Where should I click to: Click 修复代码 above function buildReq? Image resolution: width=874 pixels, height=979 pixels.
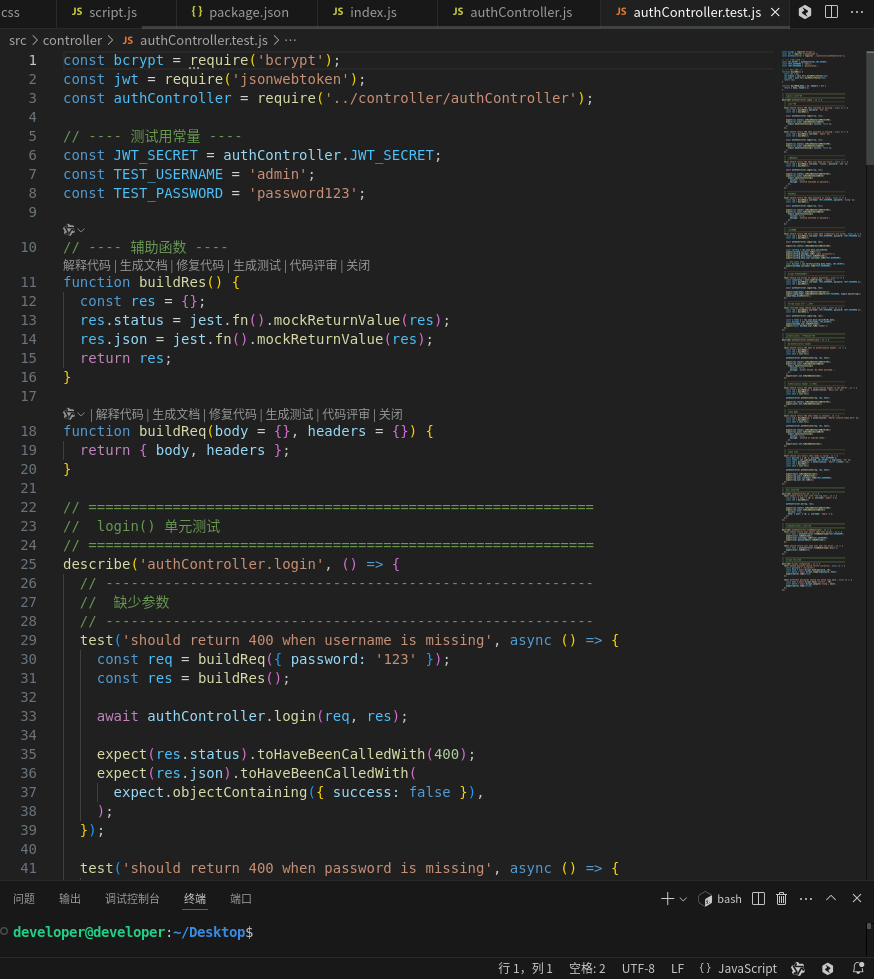pos(232,414)
